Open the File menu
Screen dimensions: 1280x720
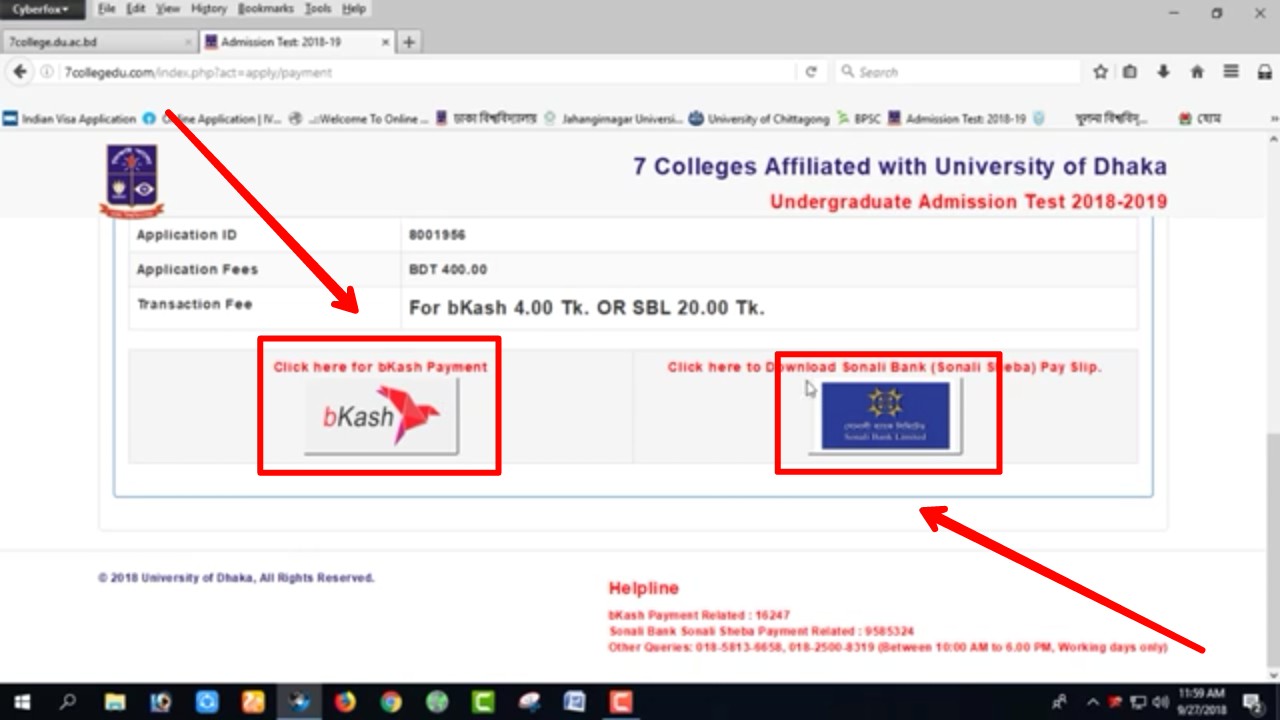pos(107,8)
